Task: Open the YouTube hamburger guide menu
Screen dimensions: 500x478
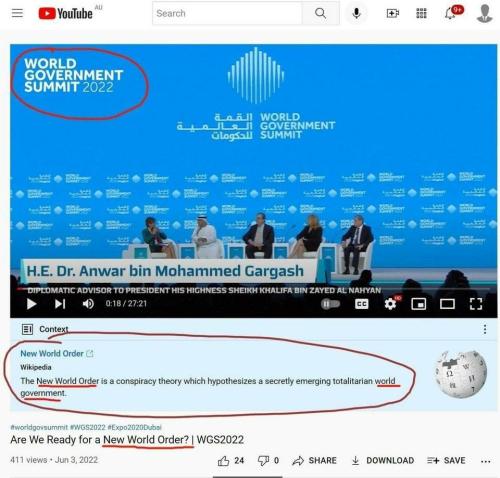Action: point(17,13)
